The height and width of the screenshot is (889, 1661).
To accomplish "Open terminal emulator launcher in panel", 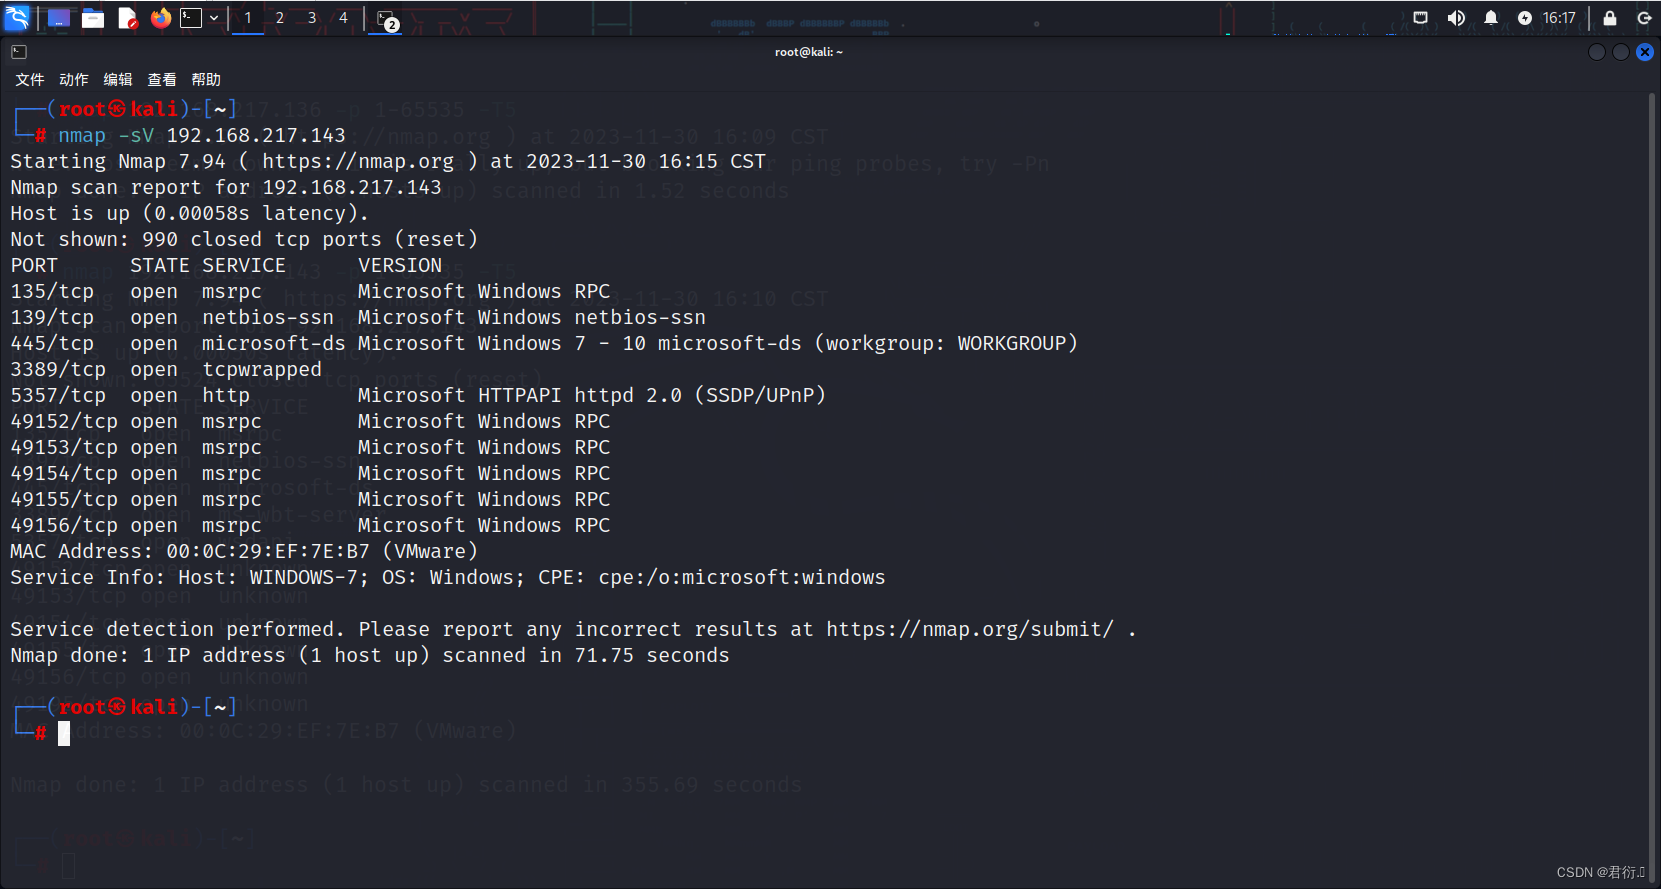I will (x=191, y=18).
